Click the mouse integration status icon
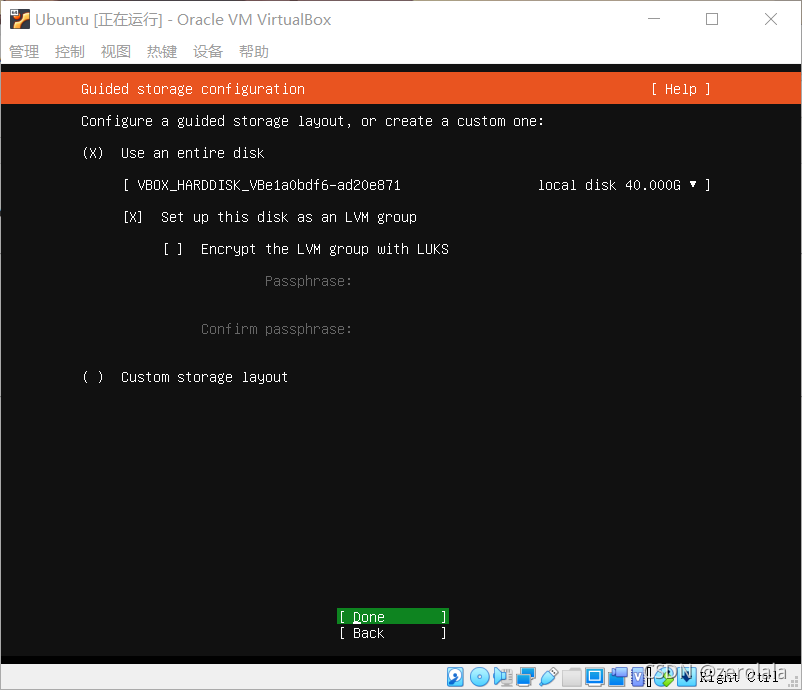Viewport: 802px width, 690px height. click(663, 677)
